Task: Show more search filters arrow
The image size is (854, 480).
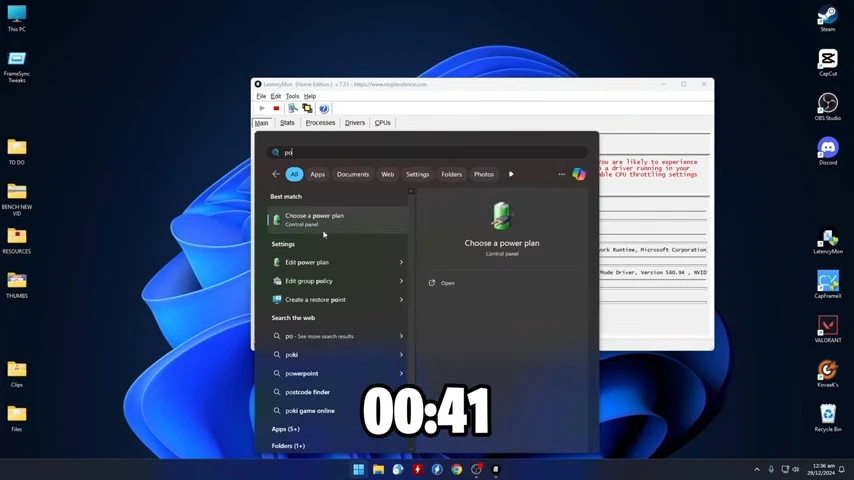Action: 511,174
